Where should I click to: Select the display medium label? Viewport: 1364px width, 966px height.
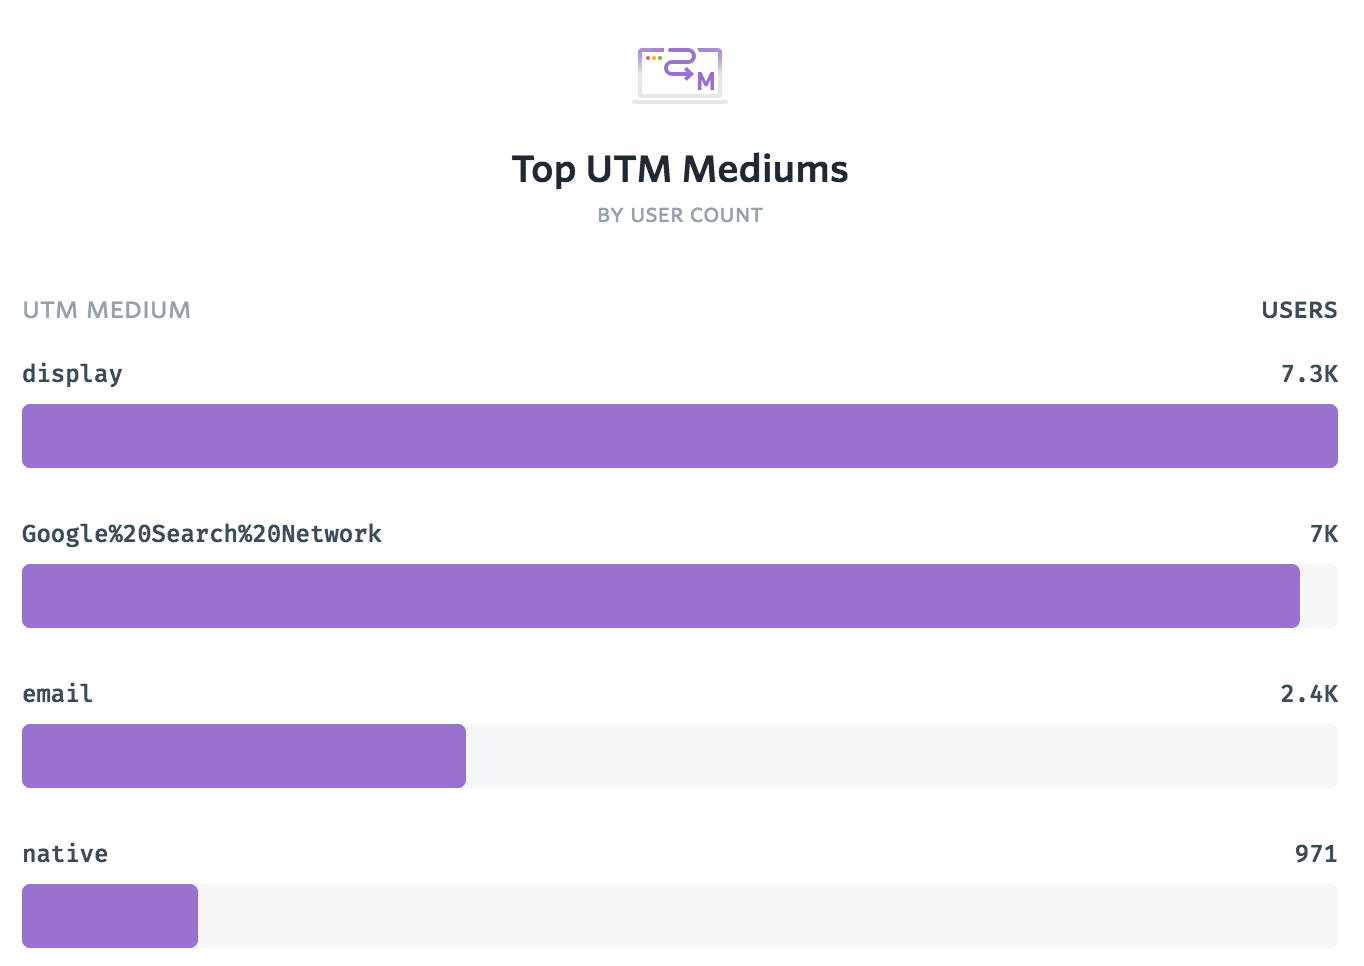click(72, 374)
